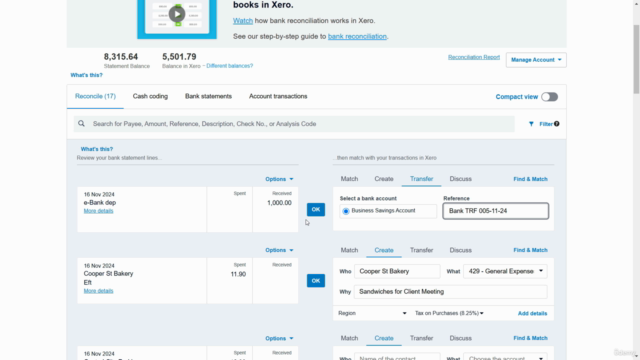Screen dimensions: 640x360
Task: Click the page vertical scrollbar
Action: [x=636, y=59]
